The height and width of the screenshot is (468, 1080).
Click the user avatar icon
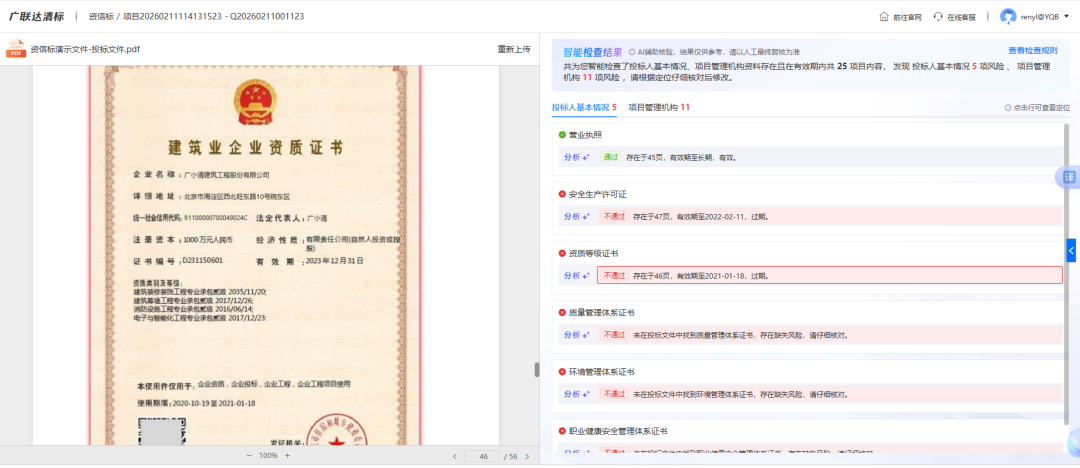coord(1008,17)
